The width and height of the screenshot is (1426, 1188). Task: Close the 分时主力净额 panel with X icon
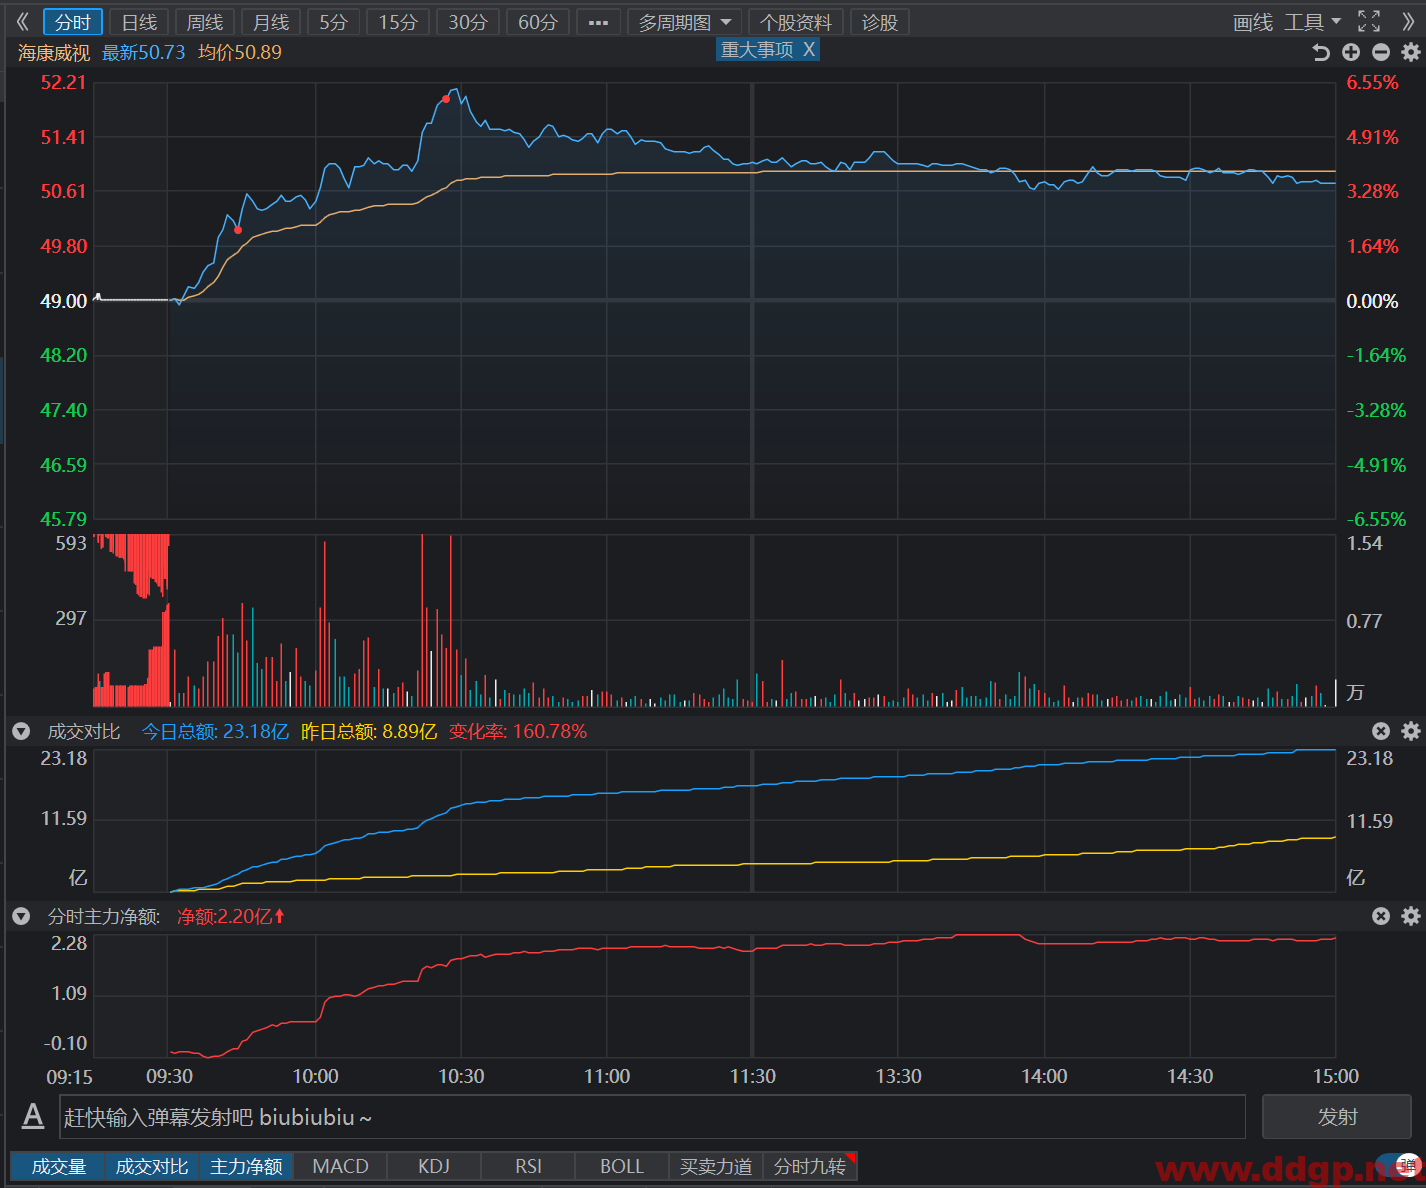(x=1381, y=916)
